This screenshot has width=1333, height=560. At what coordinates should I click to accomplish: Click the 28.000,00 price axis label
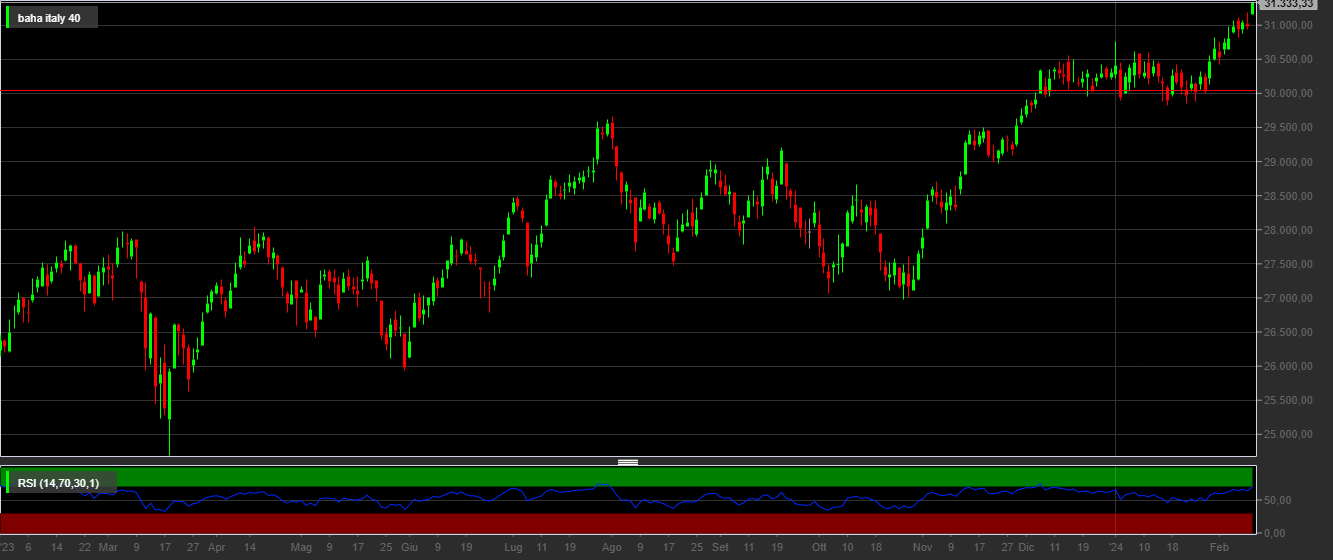click(x=1288, y=230)
